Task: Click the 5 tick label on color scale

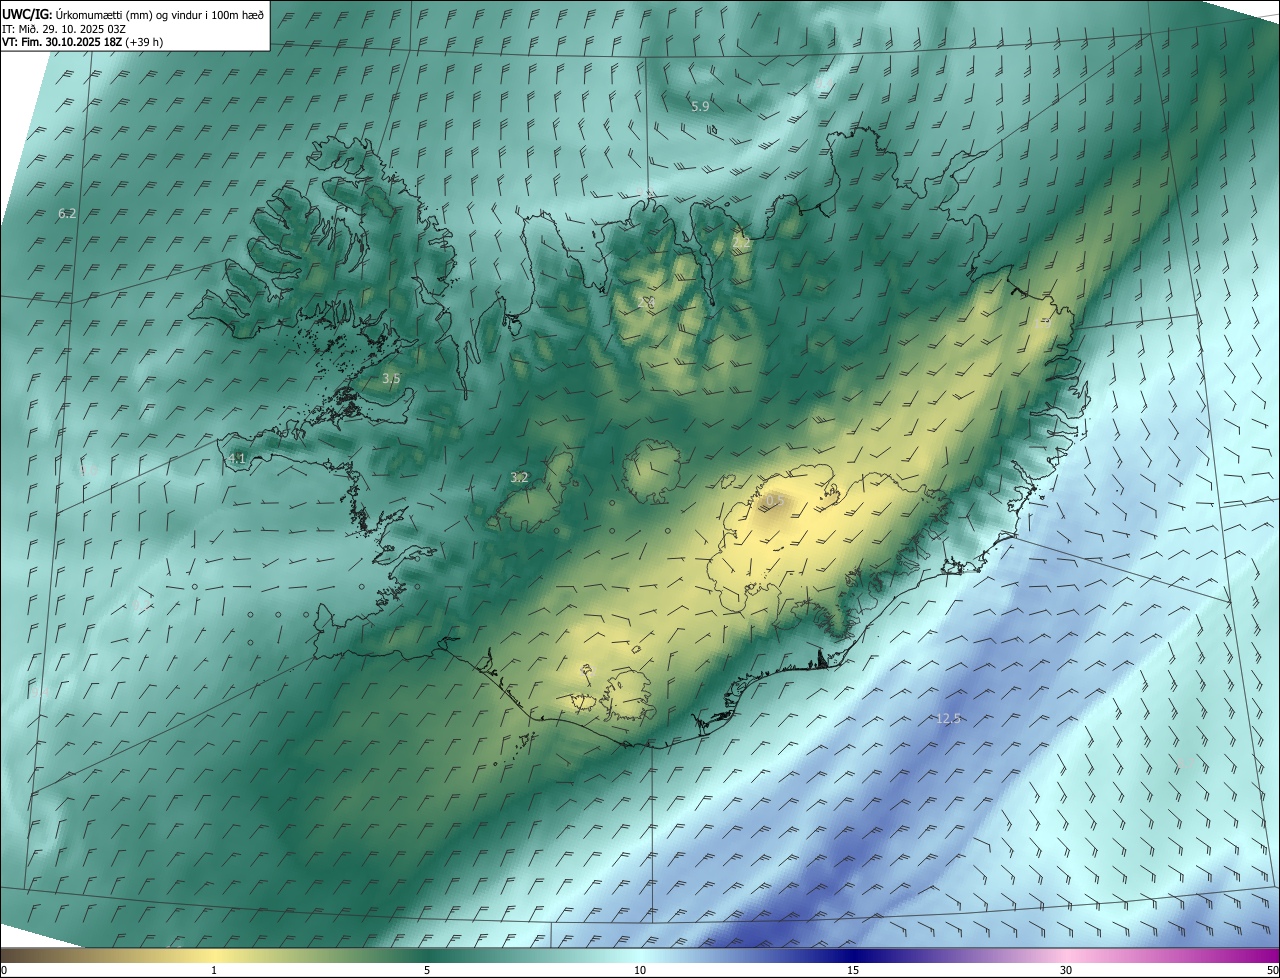Action: [x=427, y=970]
